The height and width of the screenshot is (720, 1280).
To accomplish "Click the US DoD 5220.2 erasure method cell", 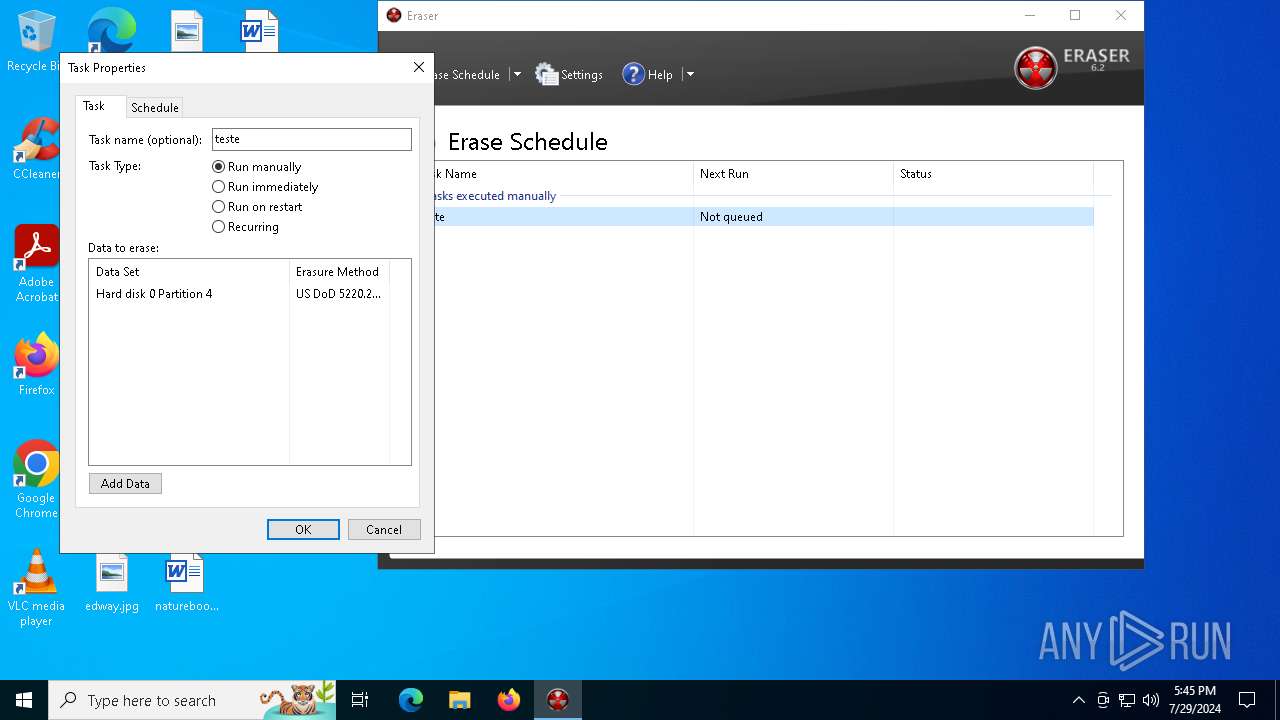I will [338, 294].
